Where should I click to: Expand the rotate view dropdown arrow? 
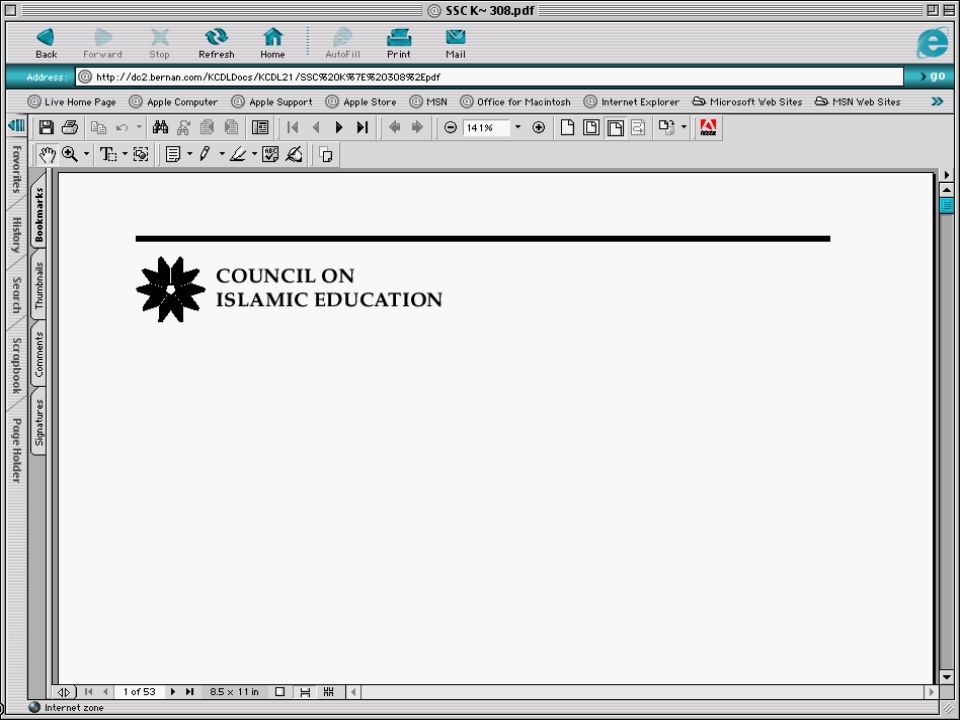pyautogui.click(x=684, y=127)
